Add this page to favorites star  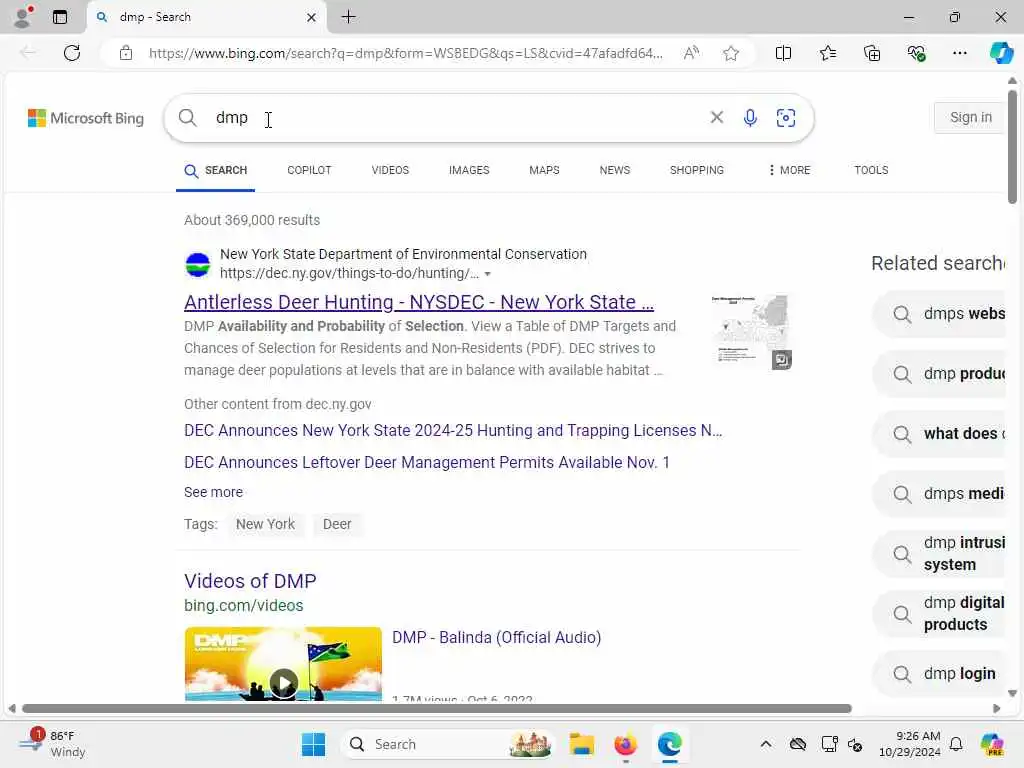(731, 53)
